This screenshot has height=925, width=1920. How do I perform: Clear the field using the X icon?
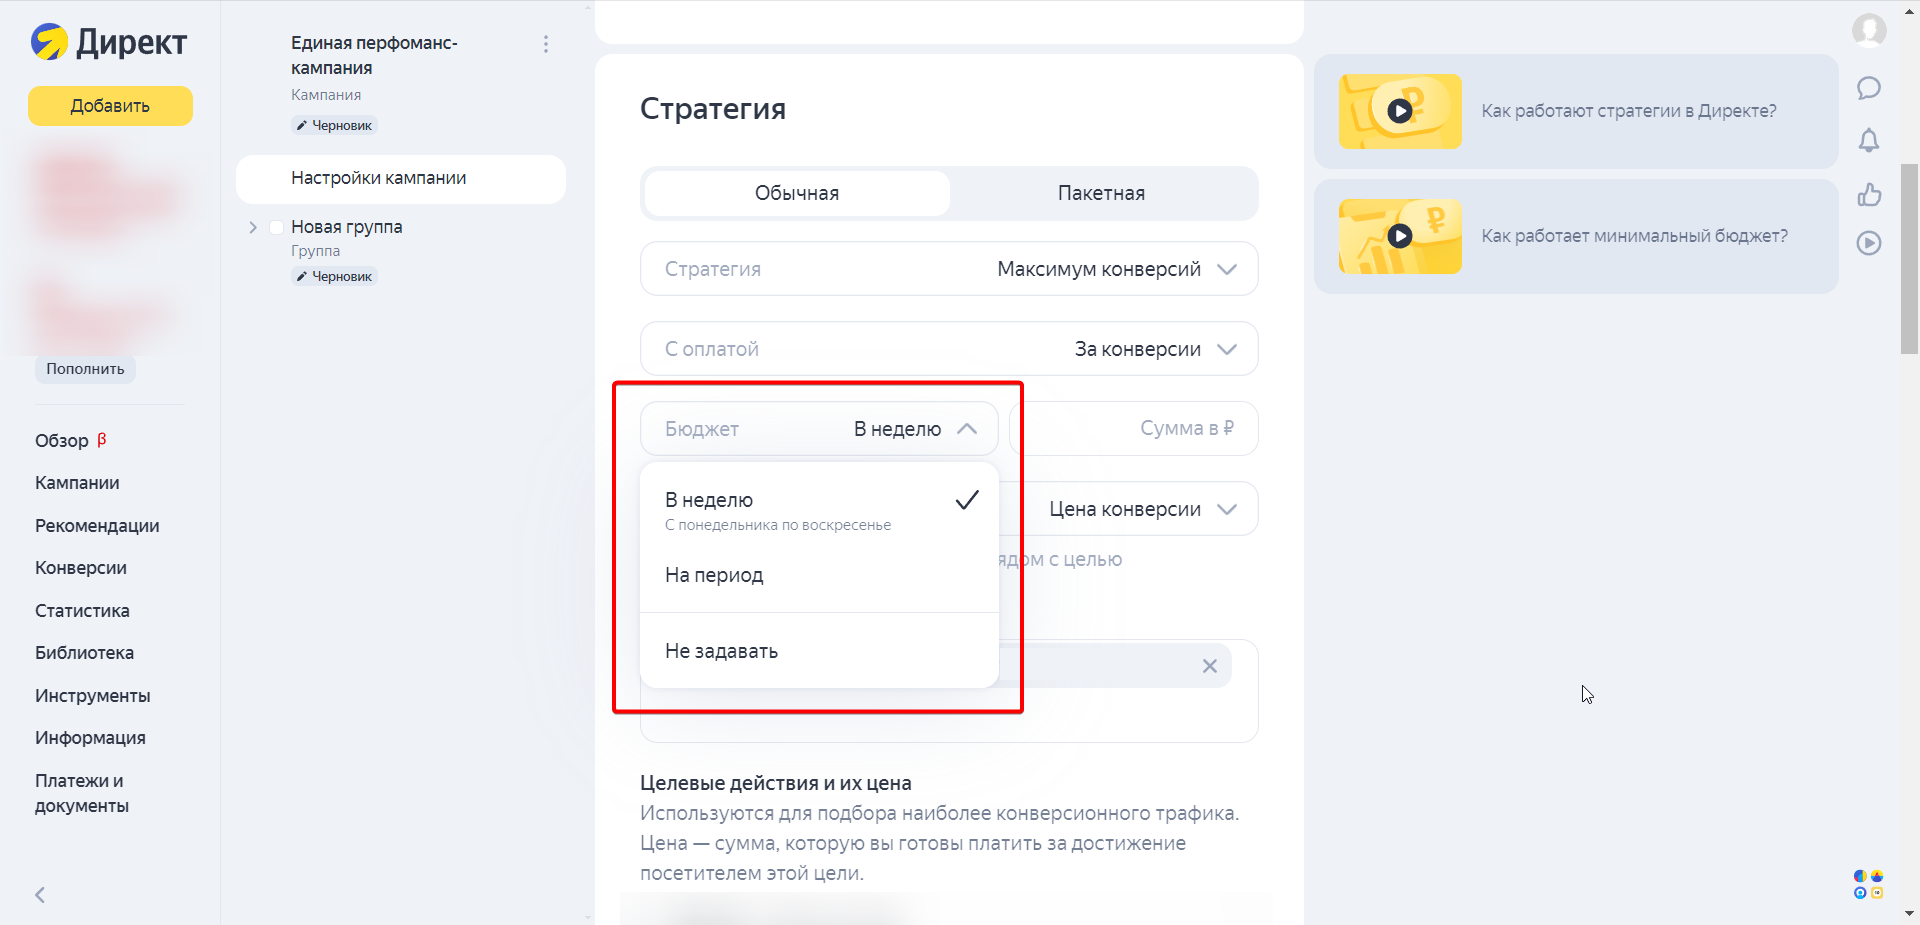tap(1211, 665)
